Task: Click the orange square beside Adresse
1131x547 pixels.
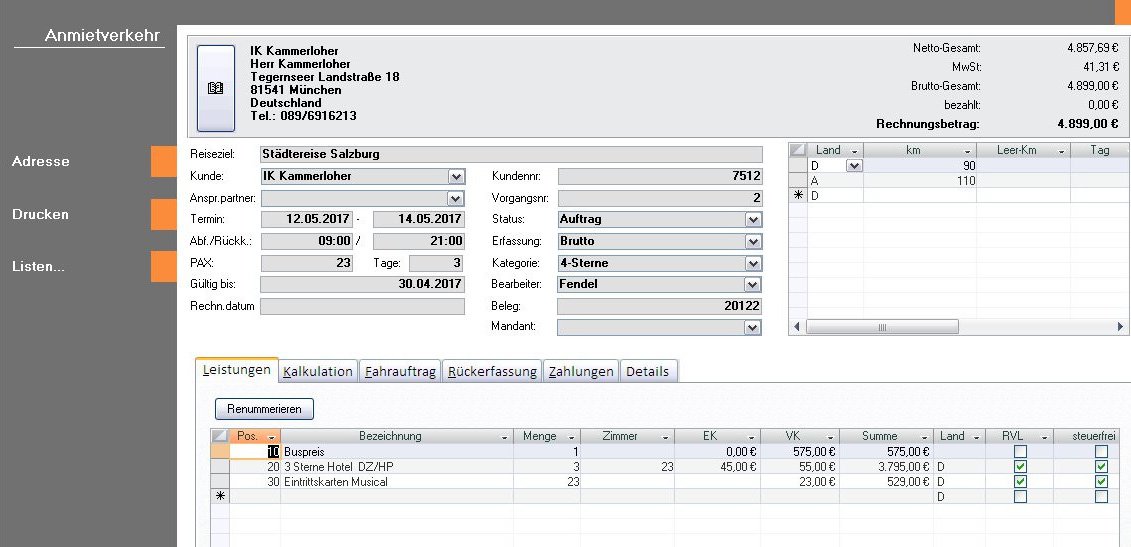Action: pyautogui.click(x=164, y=162)
